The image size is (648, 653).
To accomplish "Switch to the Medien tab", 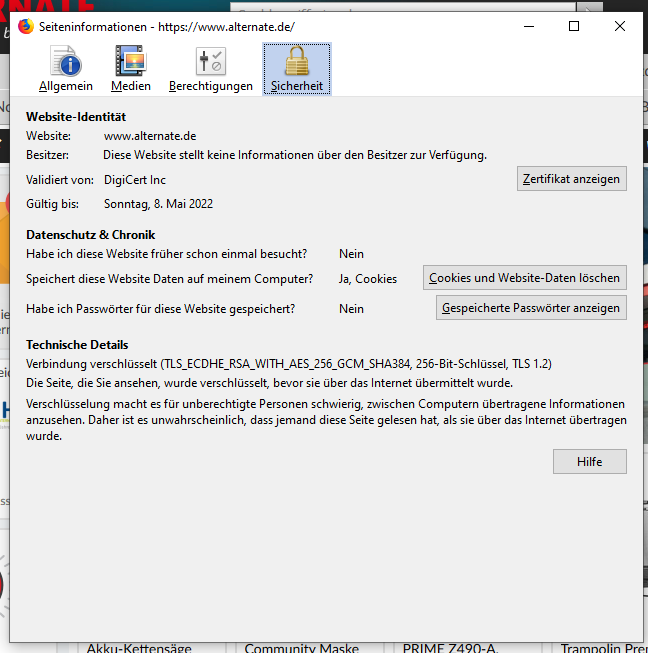I will pyautogui.click(x=131, y=69).
